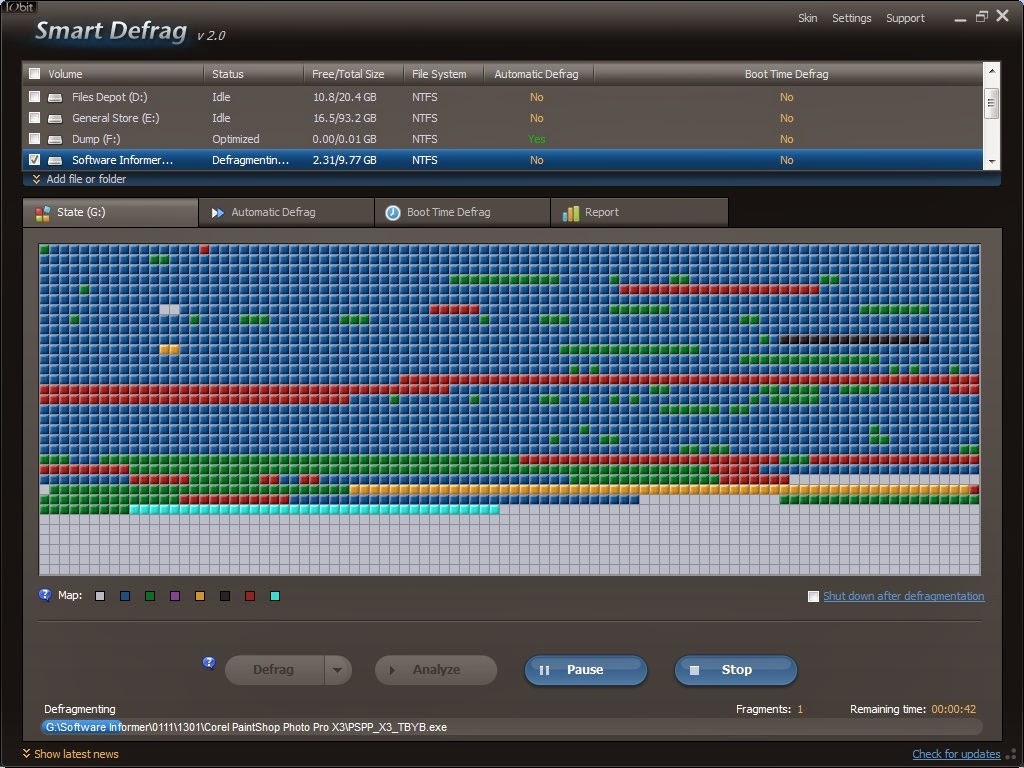Sort by Free/Total Size column header
Screen dimensions: 1024x768
click(x=353, y=74)
